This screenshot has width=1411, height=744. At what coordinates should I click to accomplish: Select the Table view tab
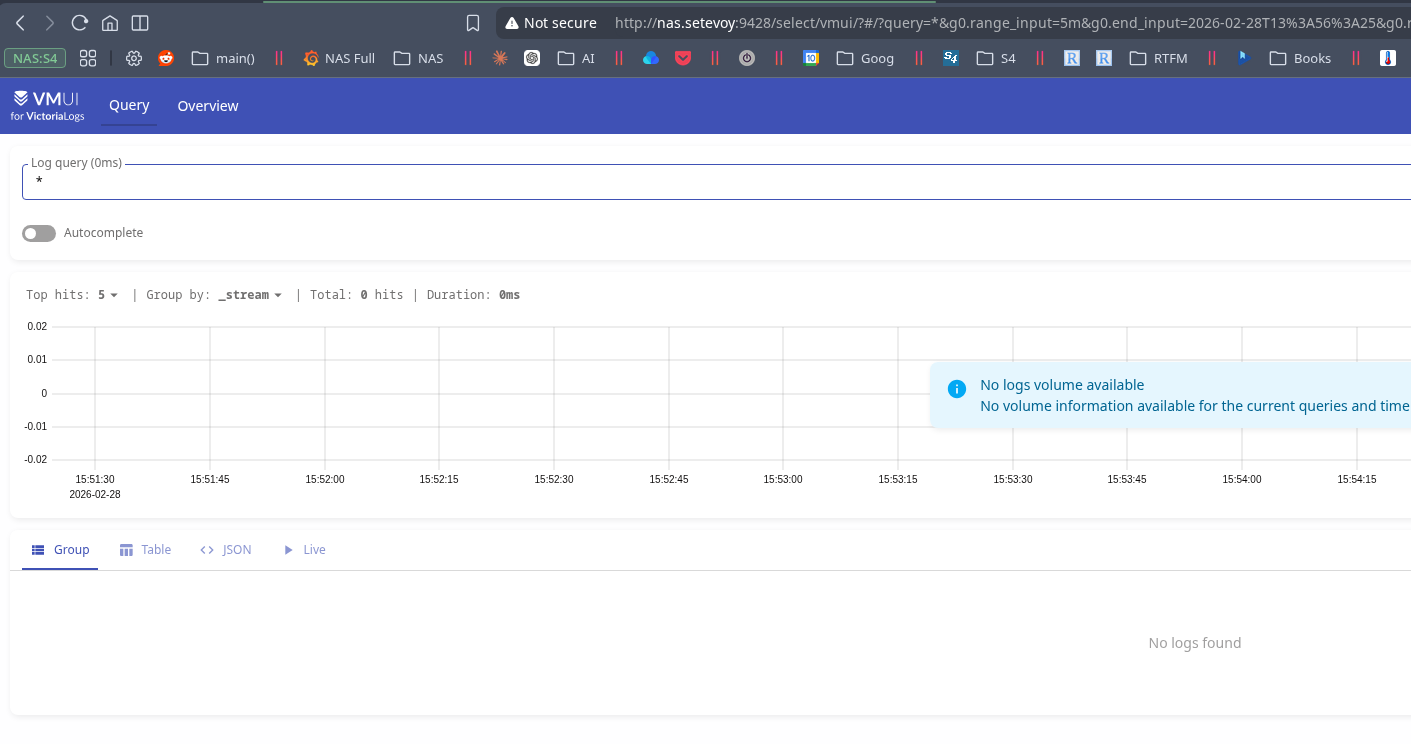point(145,550)
